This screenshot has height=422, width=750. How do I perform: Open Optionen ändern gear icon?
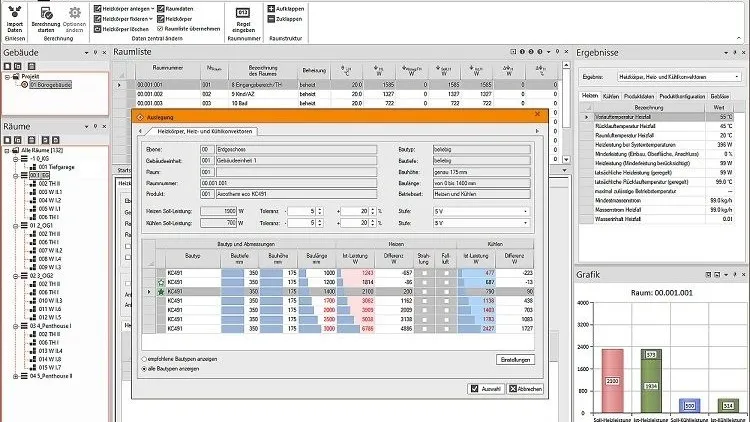tap(75, 13)
